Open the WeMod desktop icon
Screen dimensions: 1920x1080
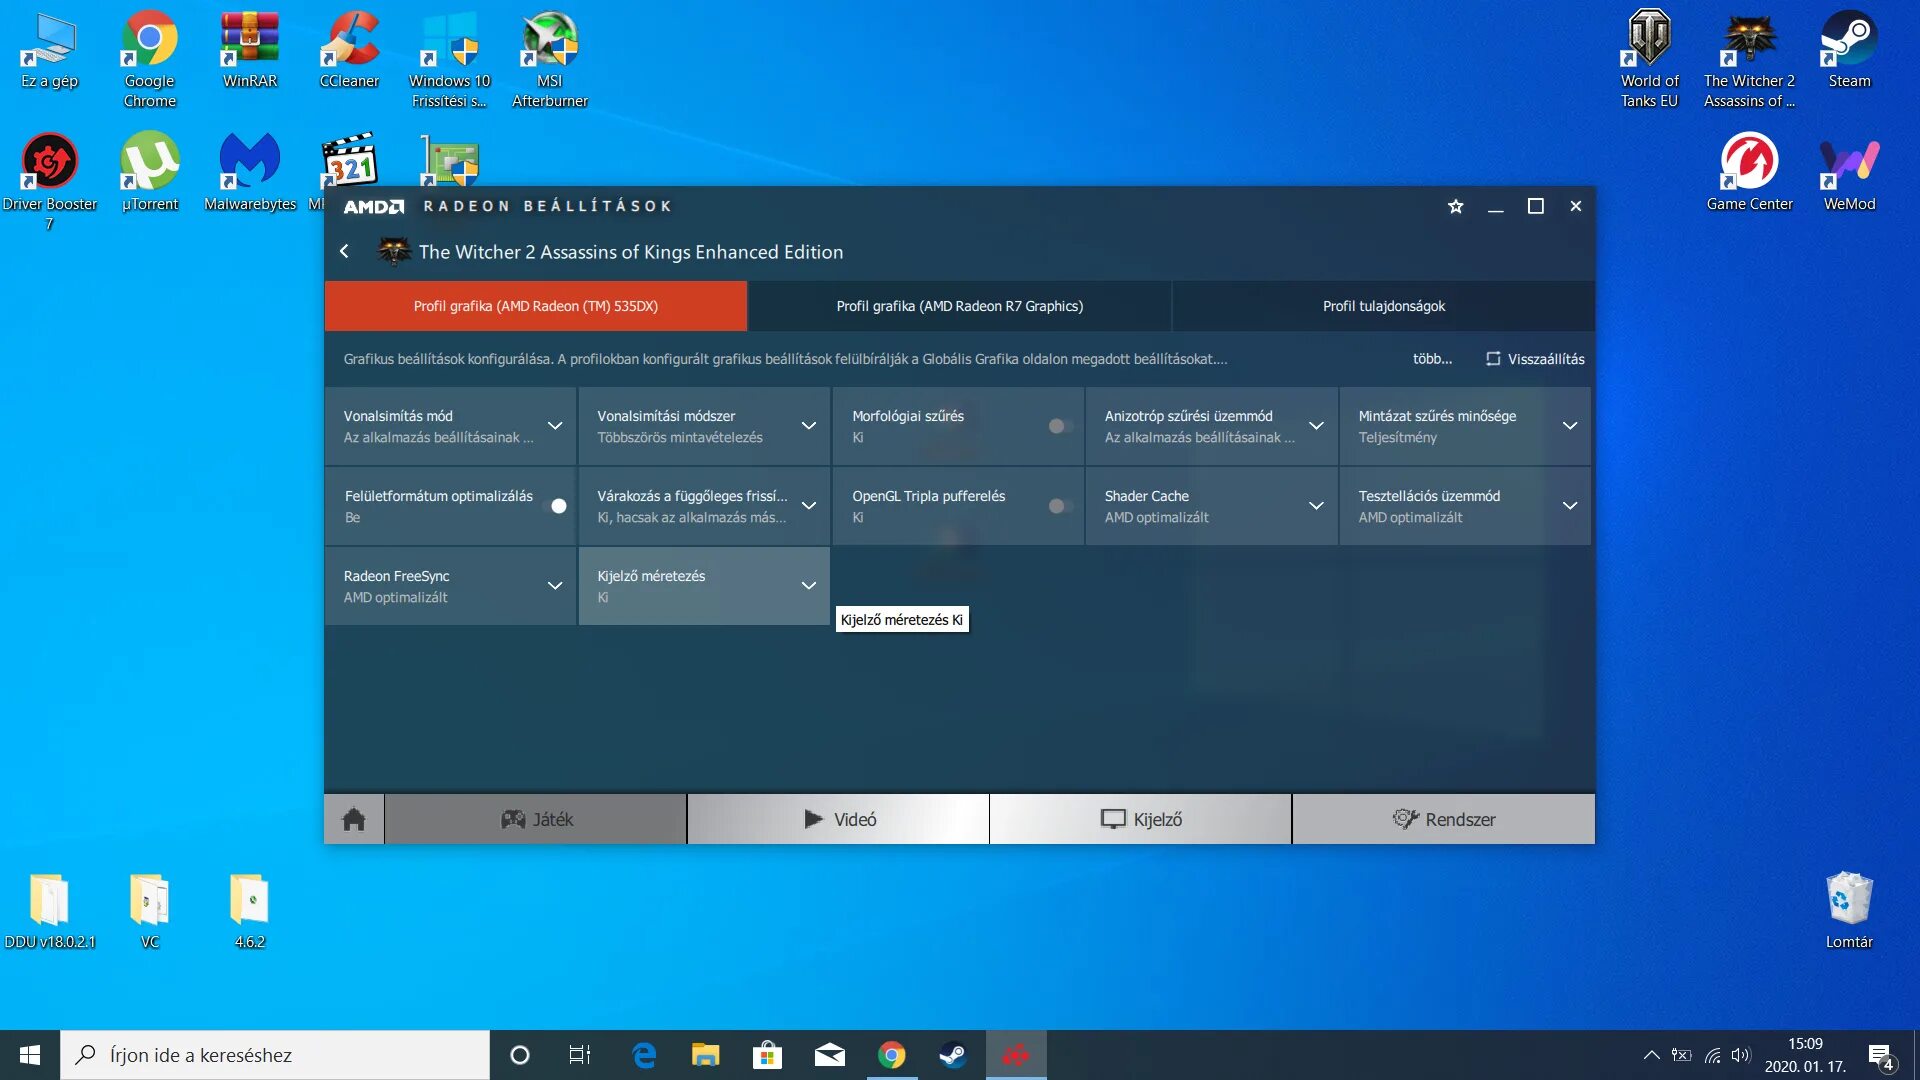click(x=1848, y=172)
